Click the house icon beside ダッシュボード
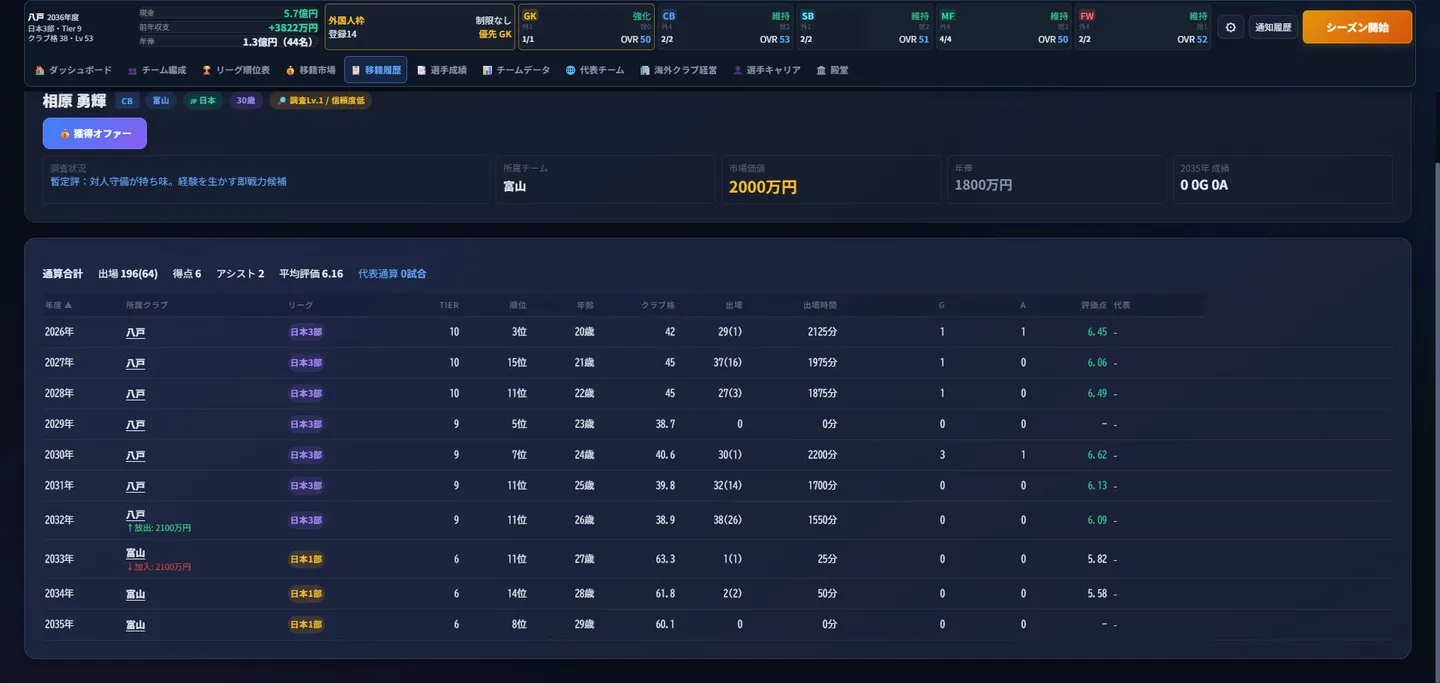This screenshot has height=683, width=1440. 40,70
